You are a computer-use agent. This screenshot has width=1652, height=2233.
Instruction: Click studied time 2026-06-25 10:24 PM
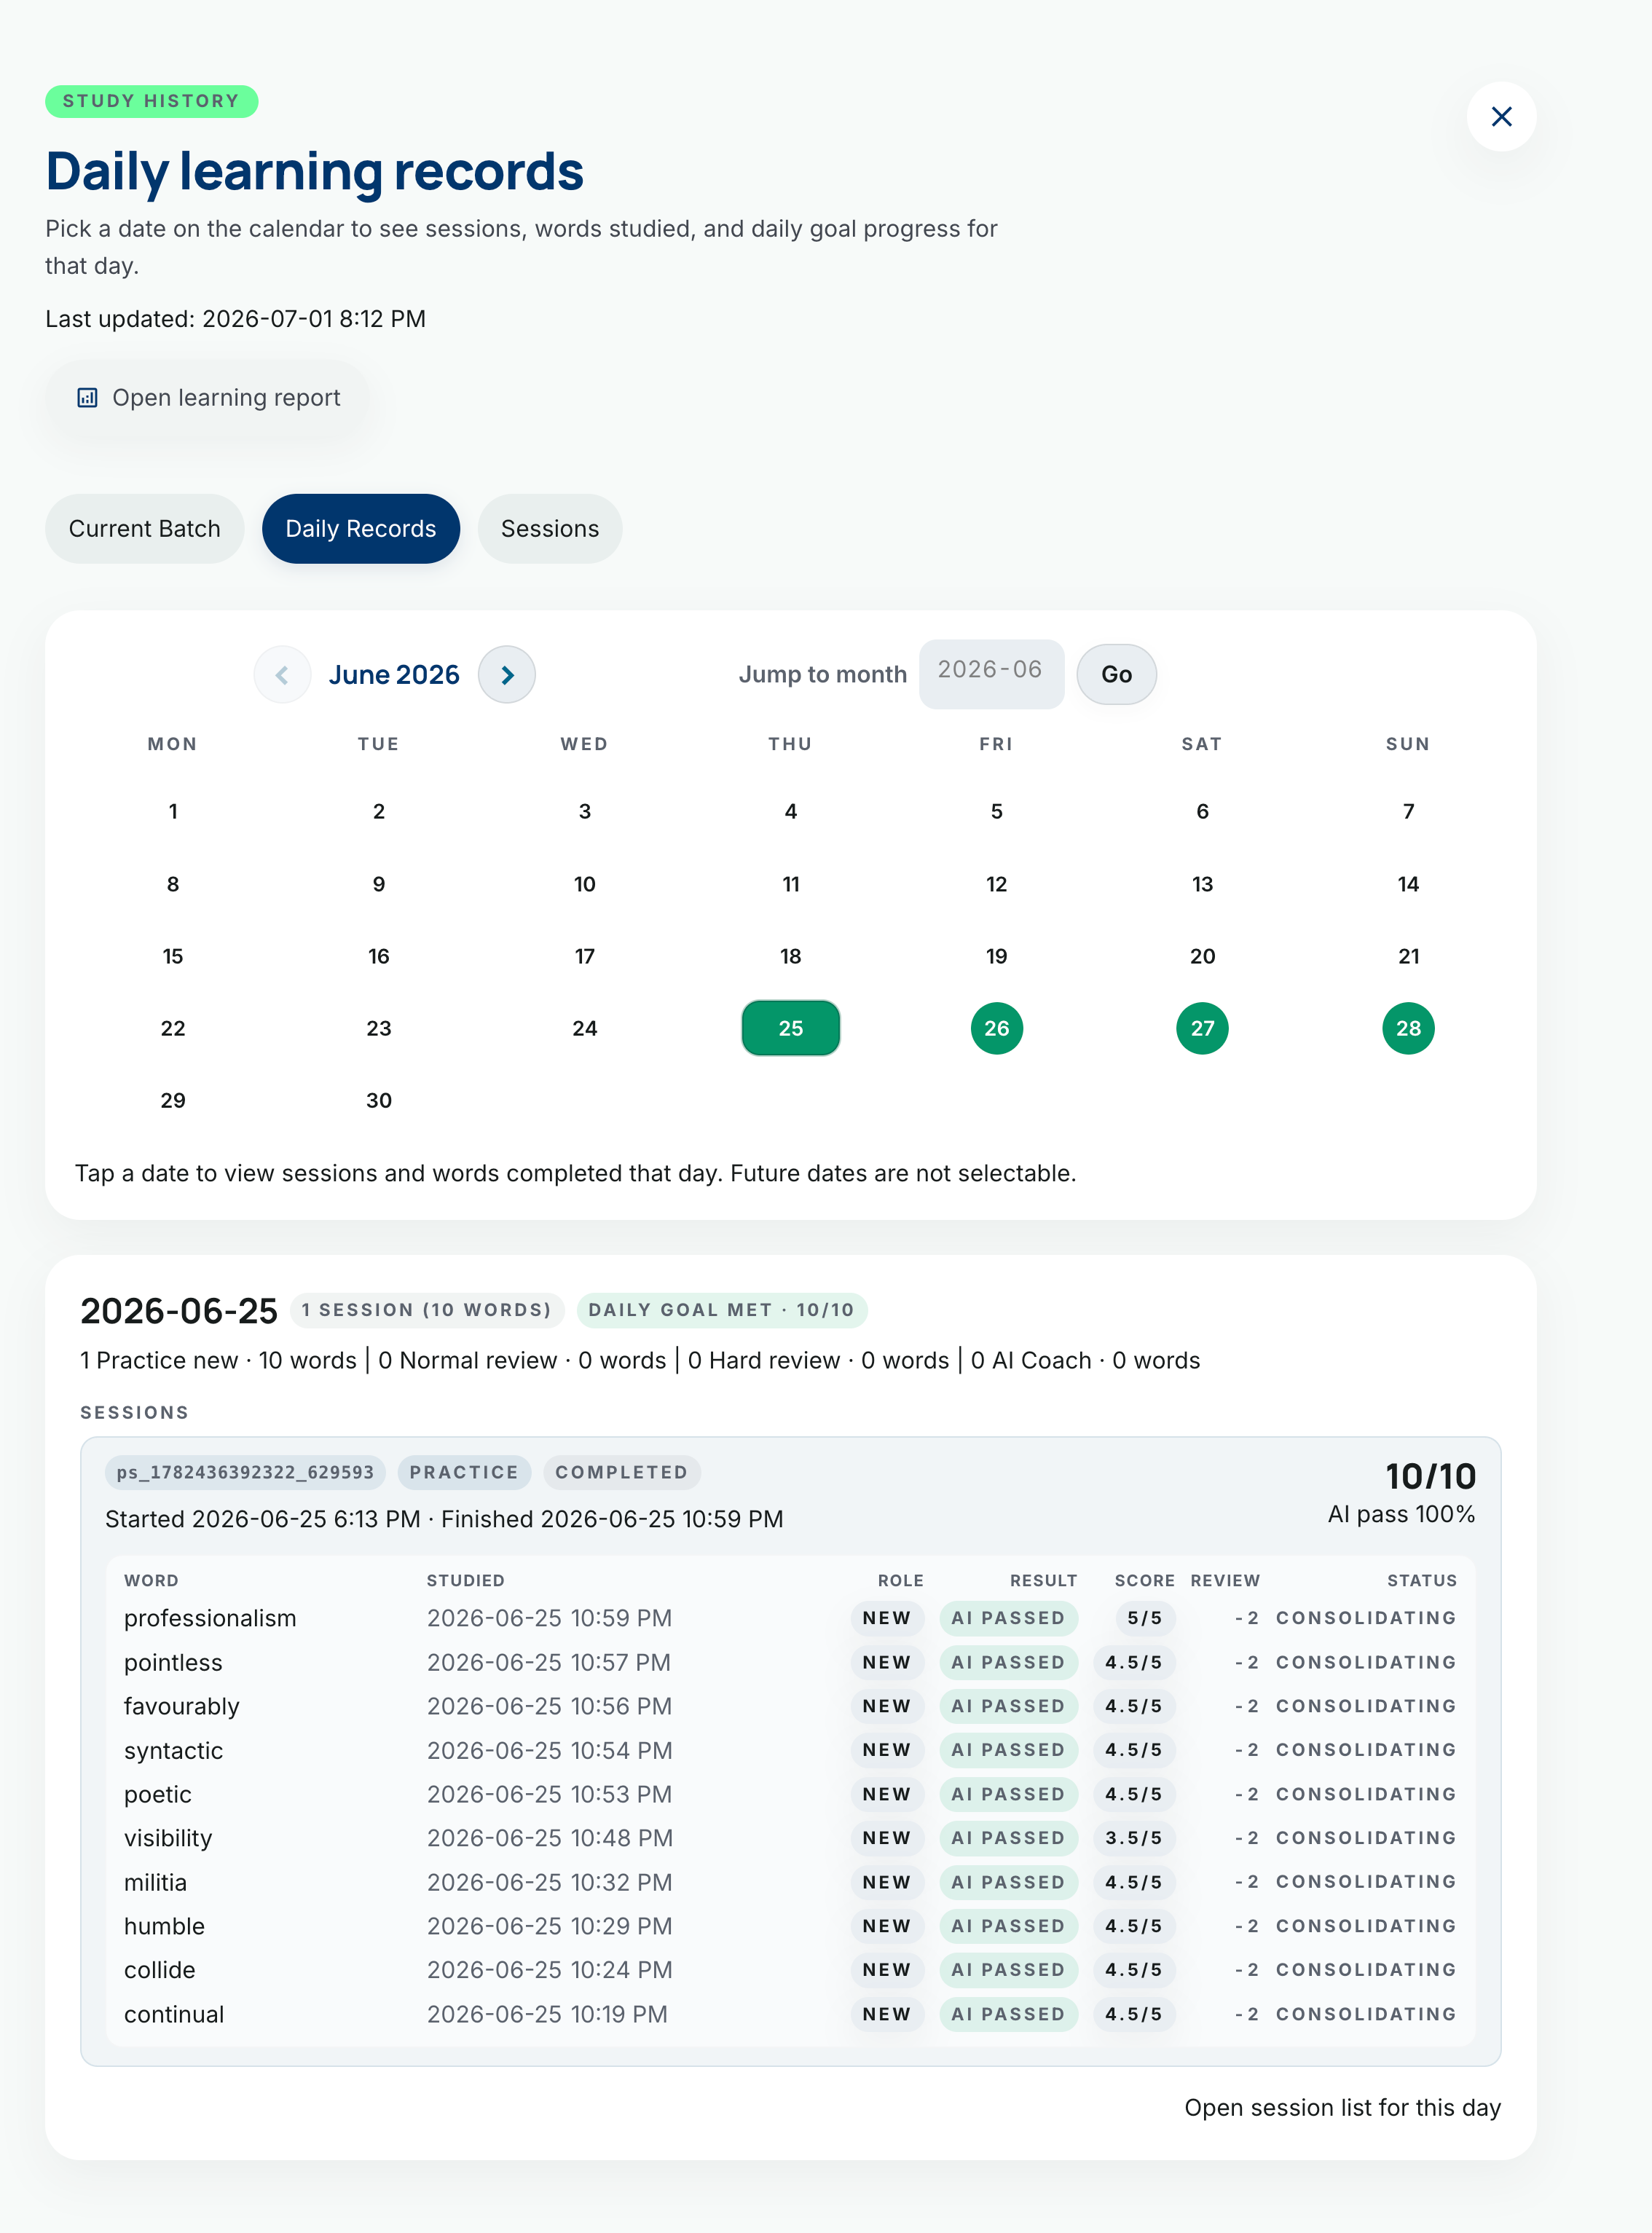point(549,1970)
